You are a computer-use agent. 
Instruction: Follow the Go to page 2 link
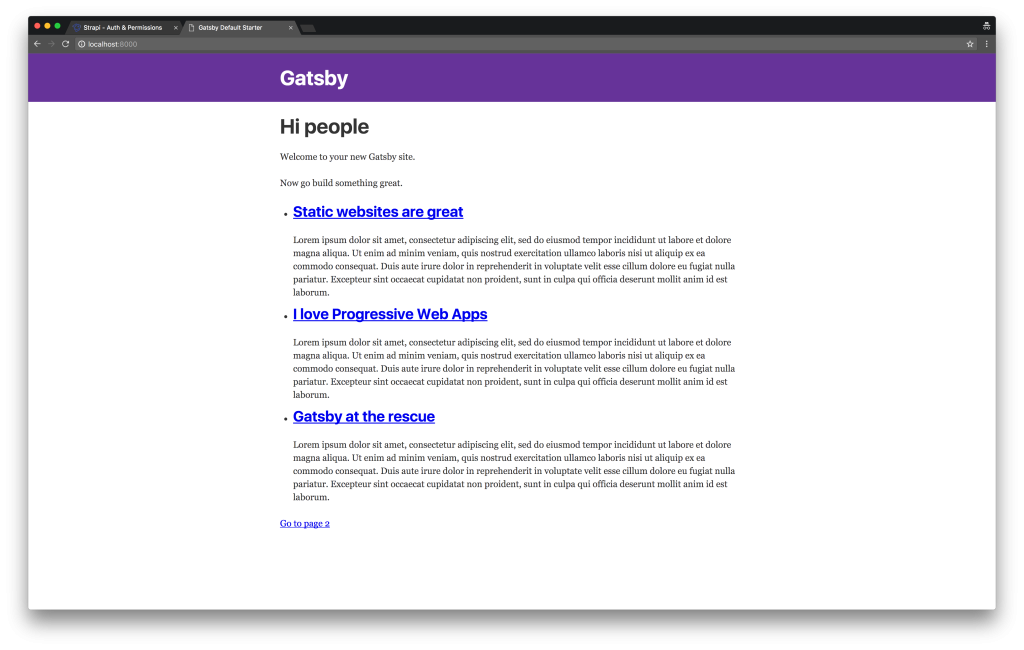[x=304, y=523]
